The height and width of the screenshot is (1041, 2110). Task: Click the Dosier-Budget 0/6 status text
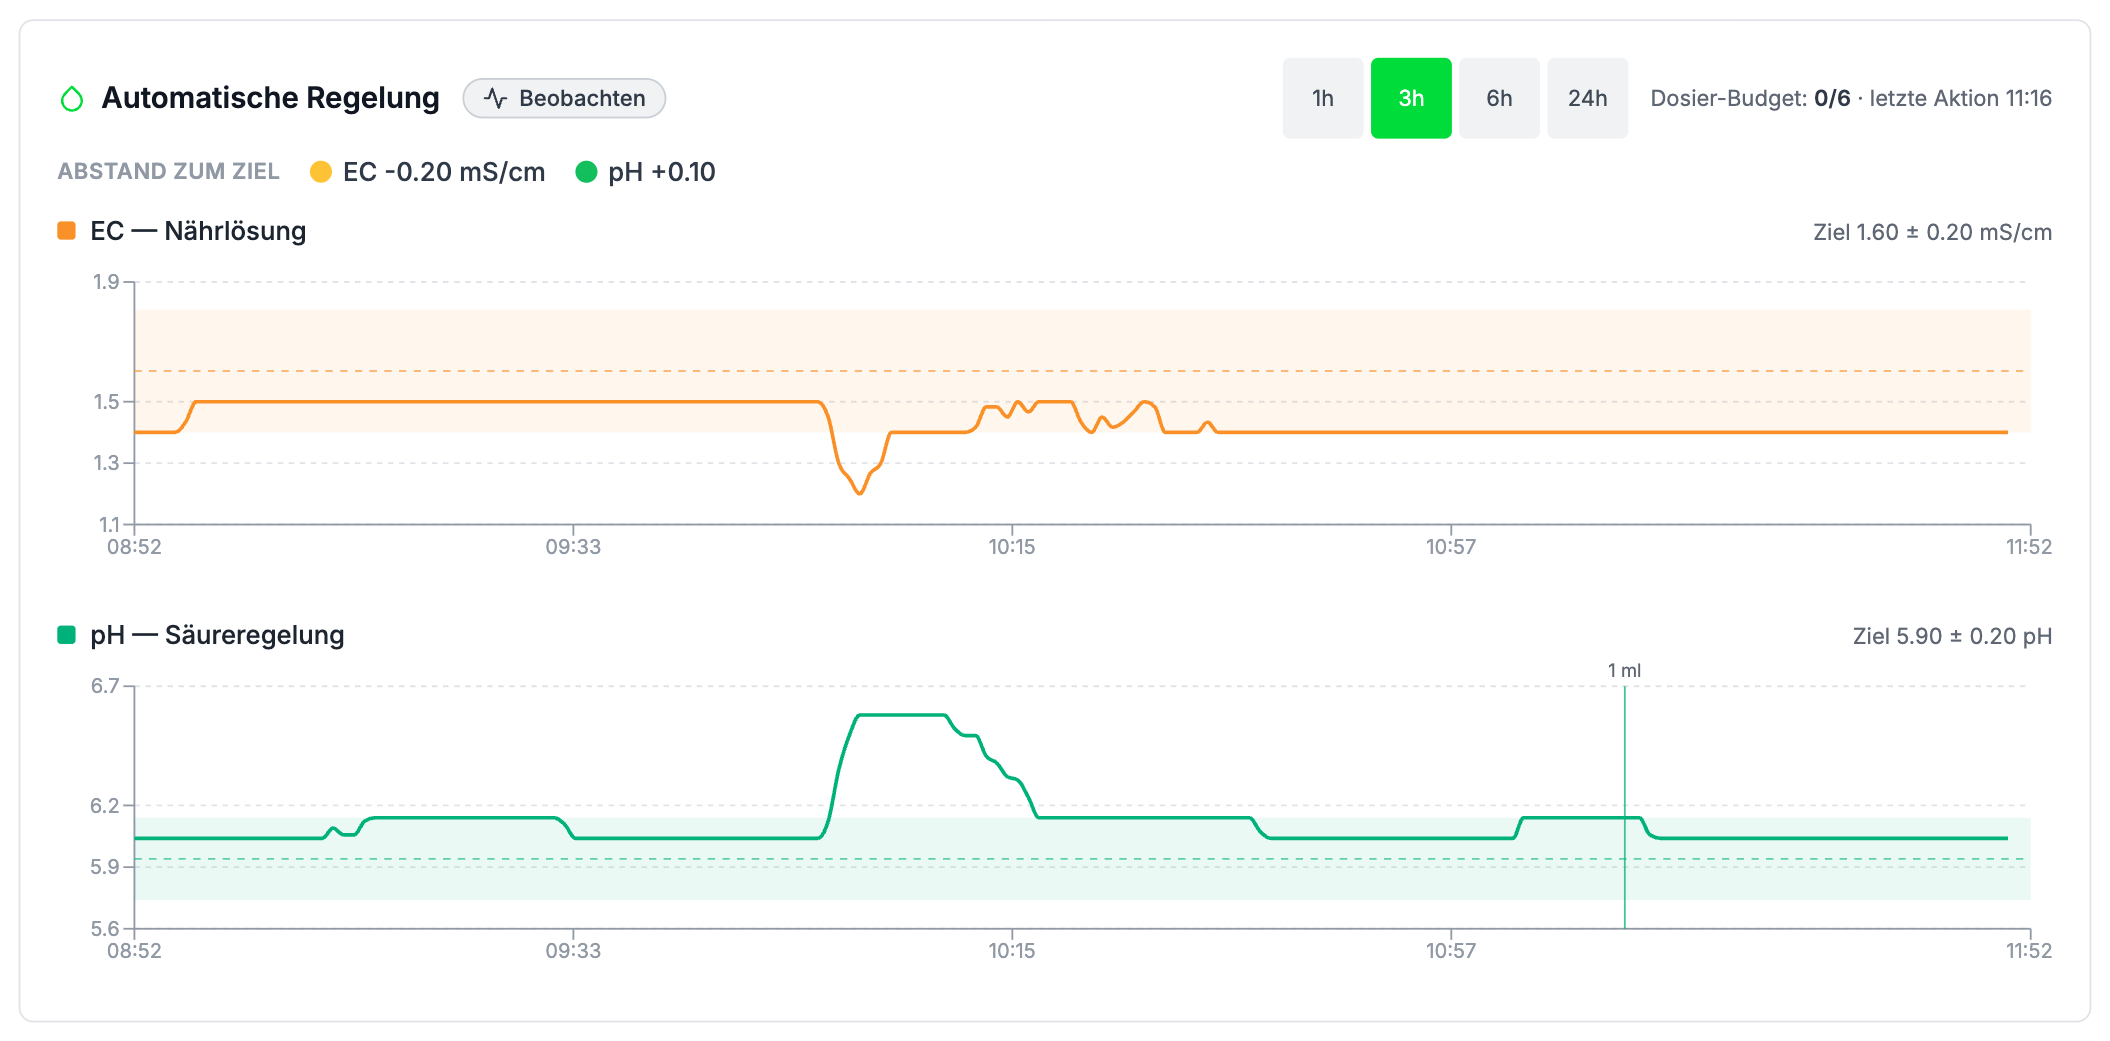[1750, 98]
